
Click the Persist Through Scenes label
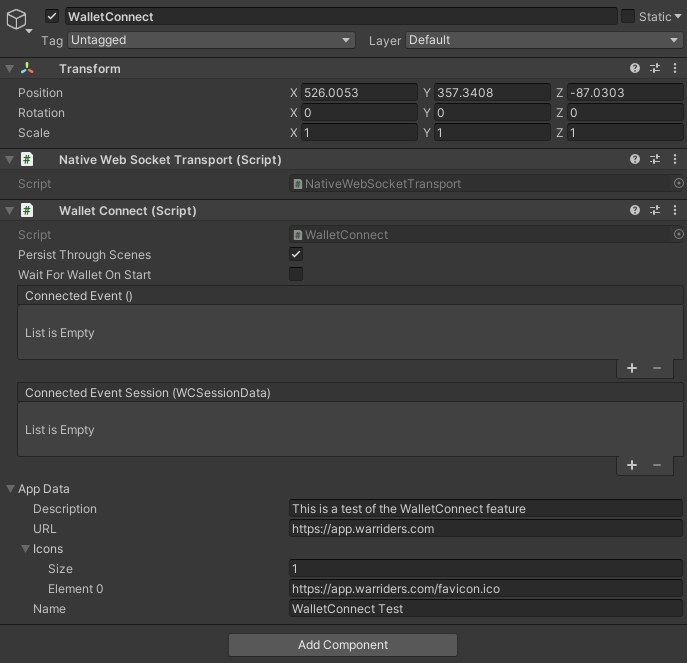(84, 255)
